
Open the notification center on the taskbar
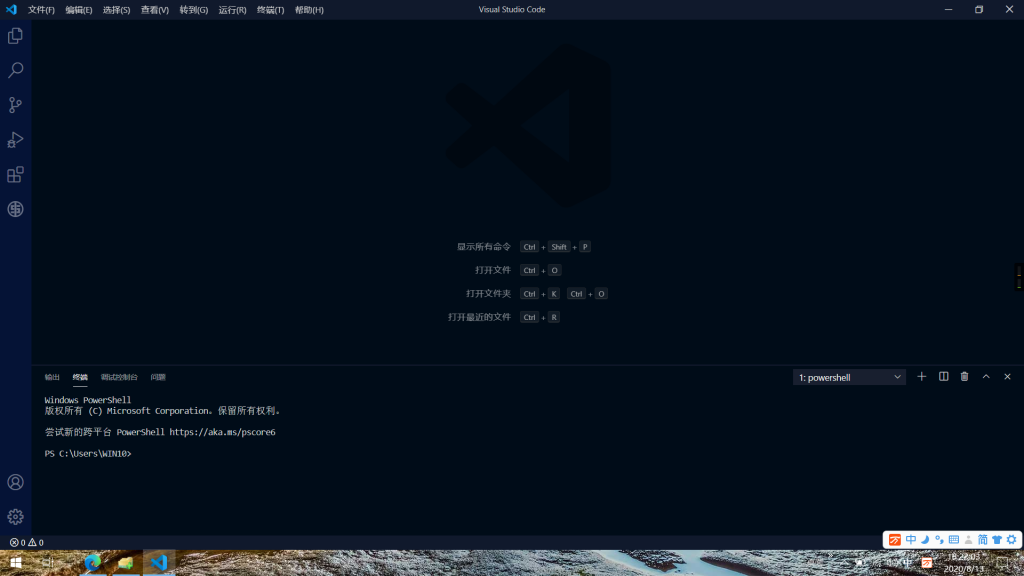1003,563
